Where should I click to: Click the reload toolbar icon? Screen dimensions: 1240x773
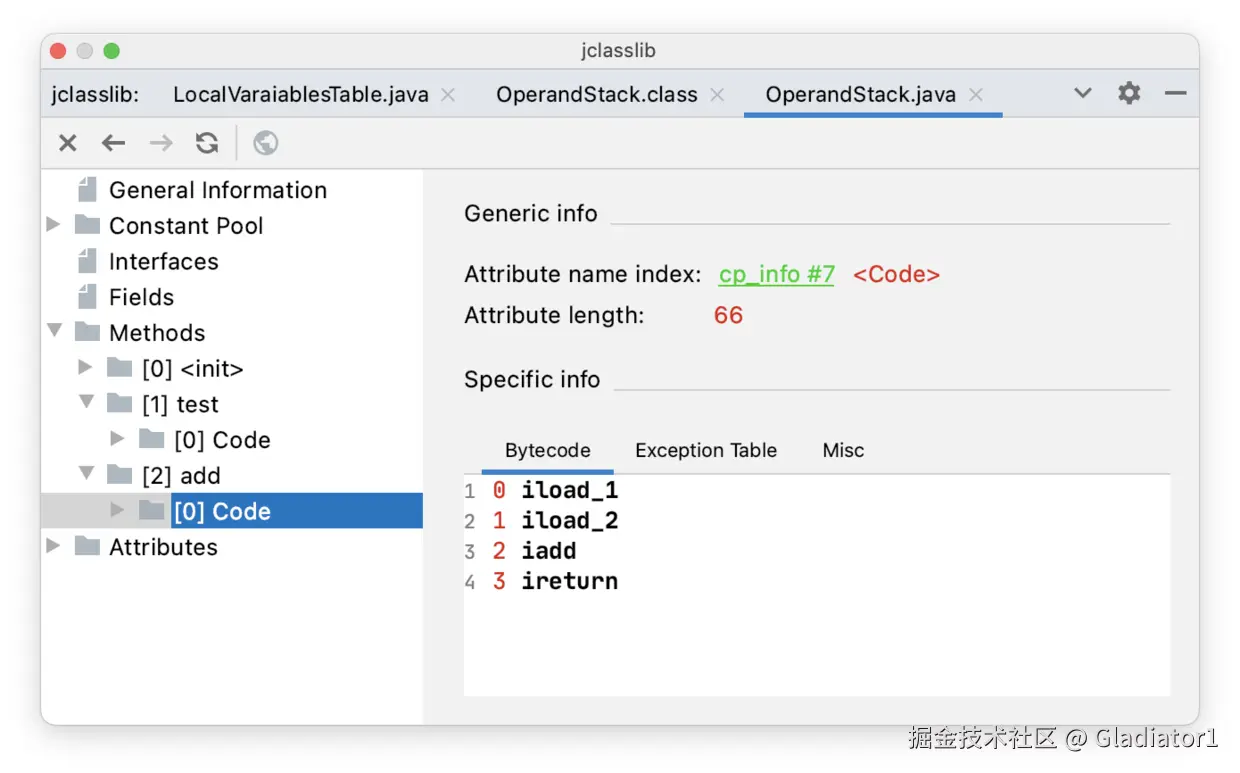pyautogui.click(x=207, y=143)
